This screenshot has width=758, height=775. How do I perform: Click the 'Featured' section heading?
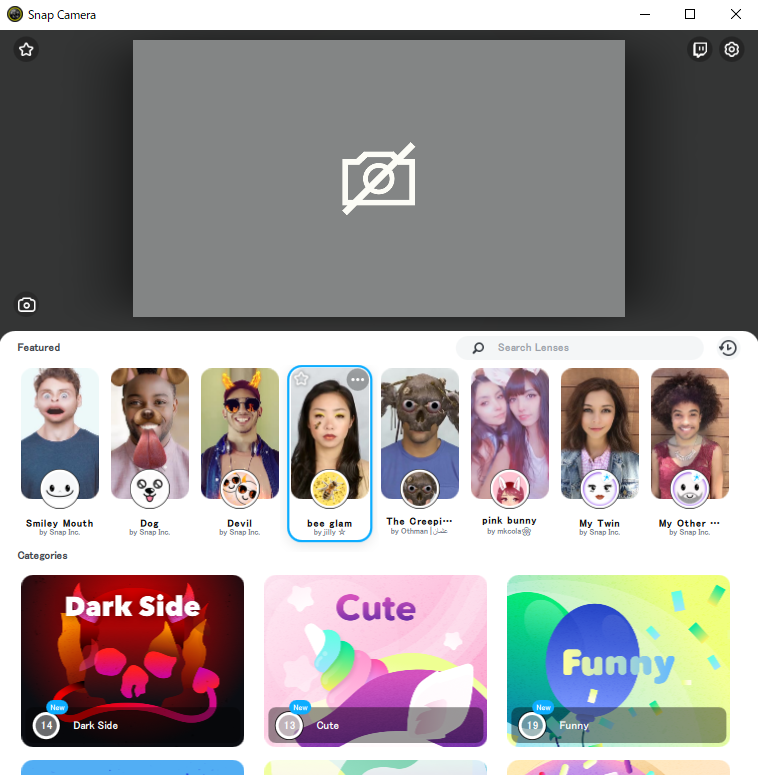tap(39, 347)
